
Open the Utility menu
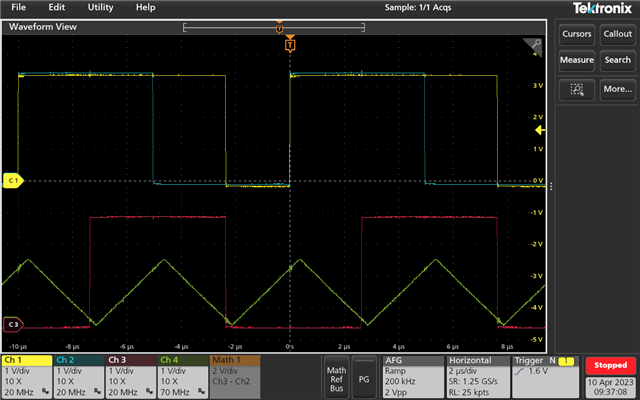(100, 7)
